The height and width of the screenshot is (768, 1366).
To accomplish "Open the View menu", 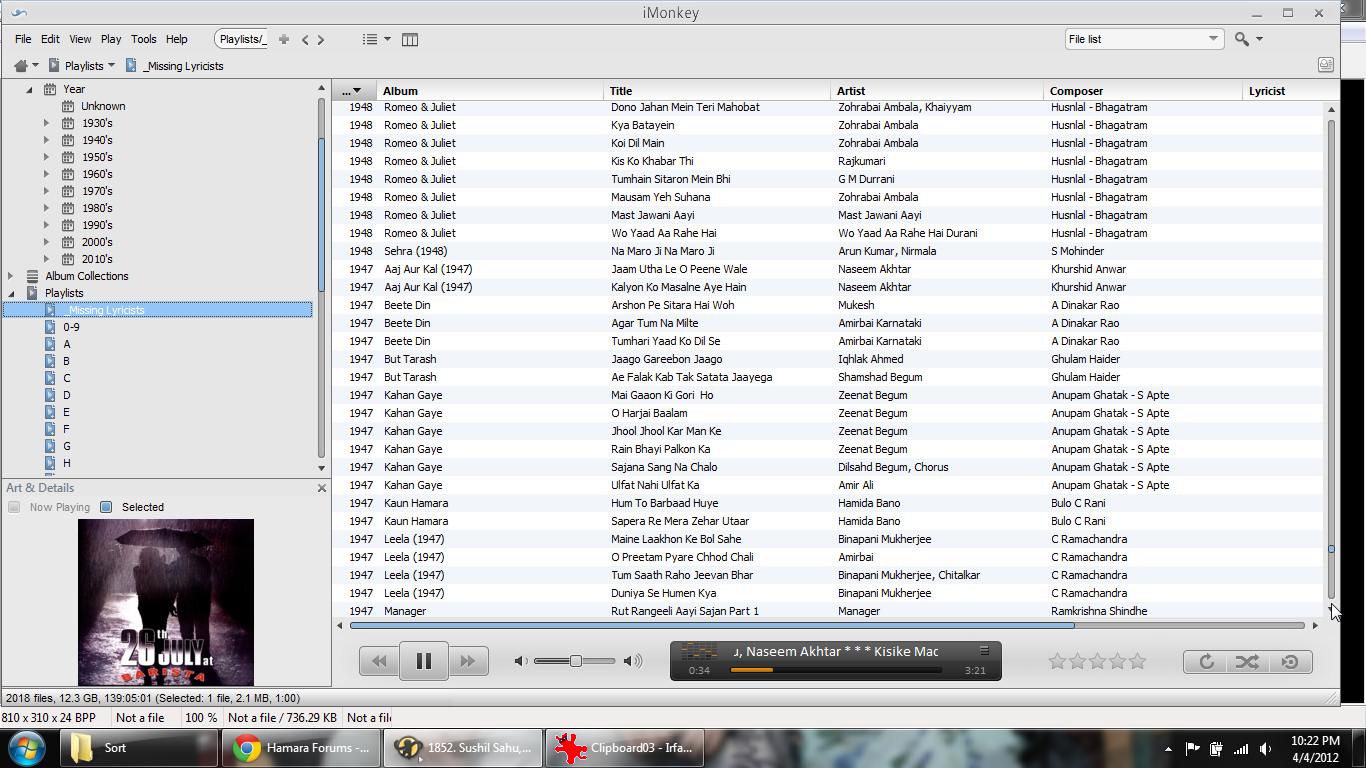I will point(80,39).
